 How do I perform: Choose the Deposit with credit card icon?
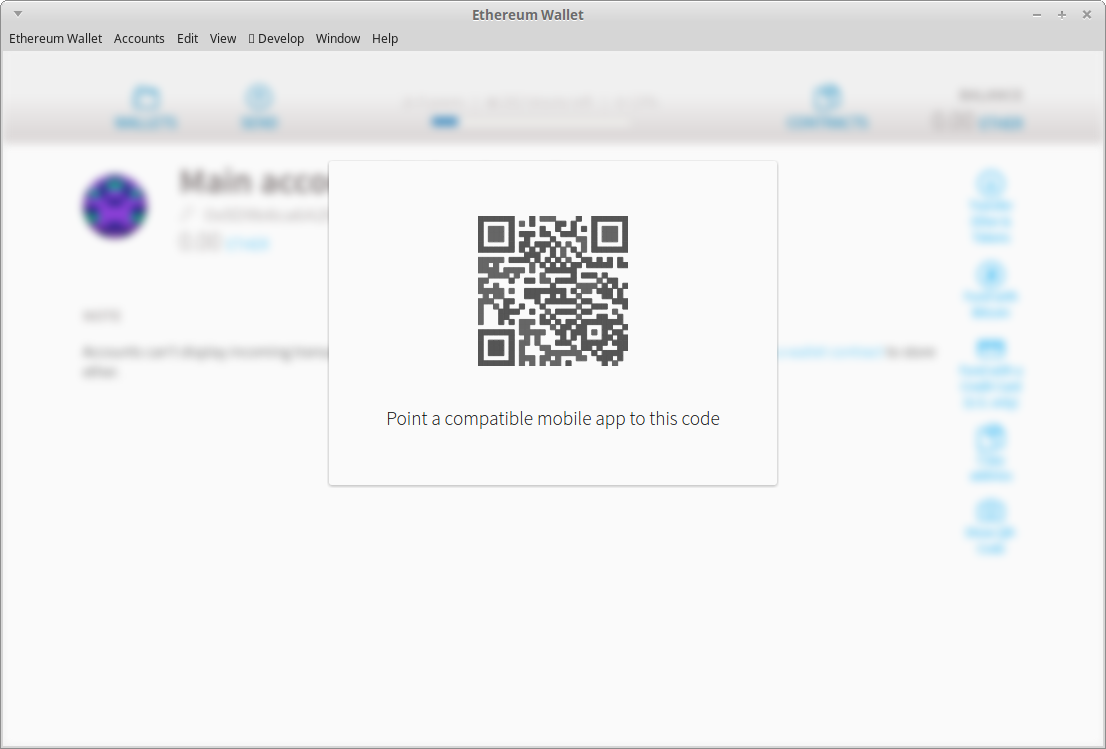990,349
